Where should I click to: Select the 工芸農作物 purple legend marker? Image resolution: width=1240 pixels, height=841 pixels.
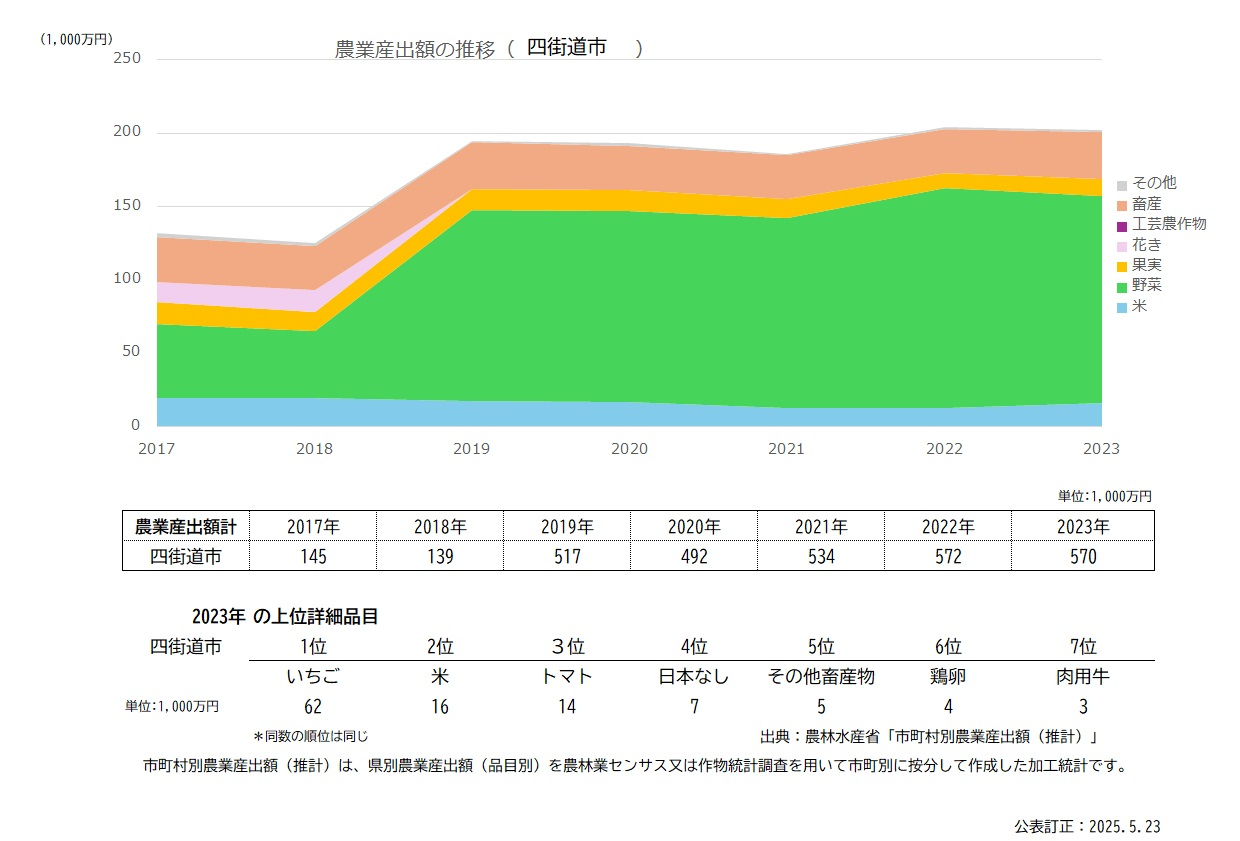[1122, 224]
